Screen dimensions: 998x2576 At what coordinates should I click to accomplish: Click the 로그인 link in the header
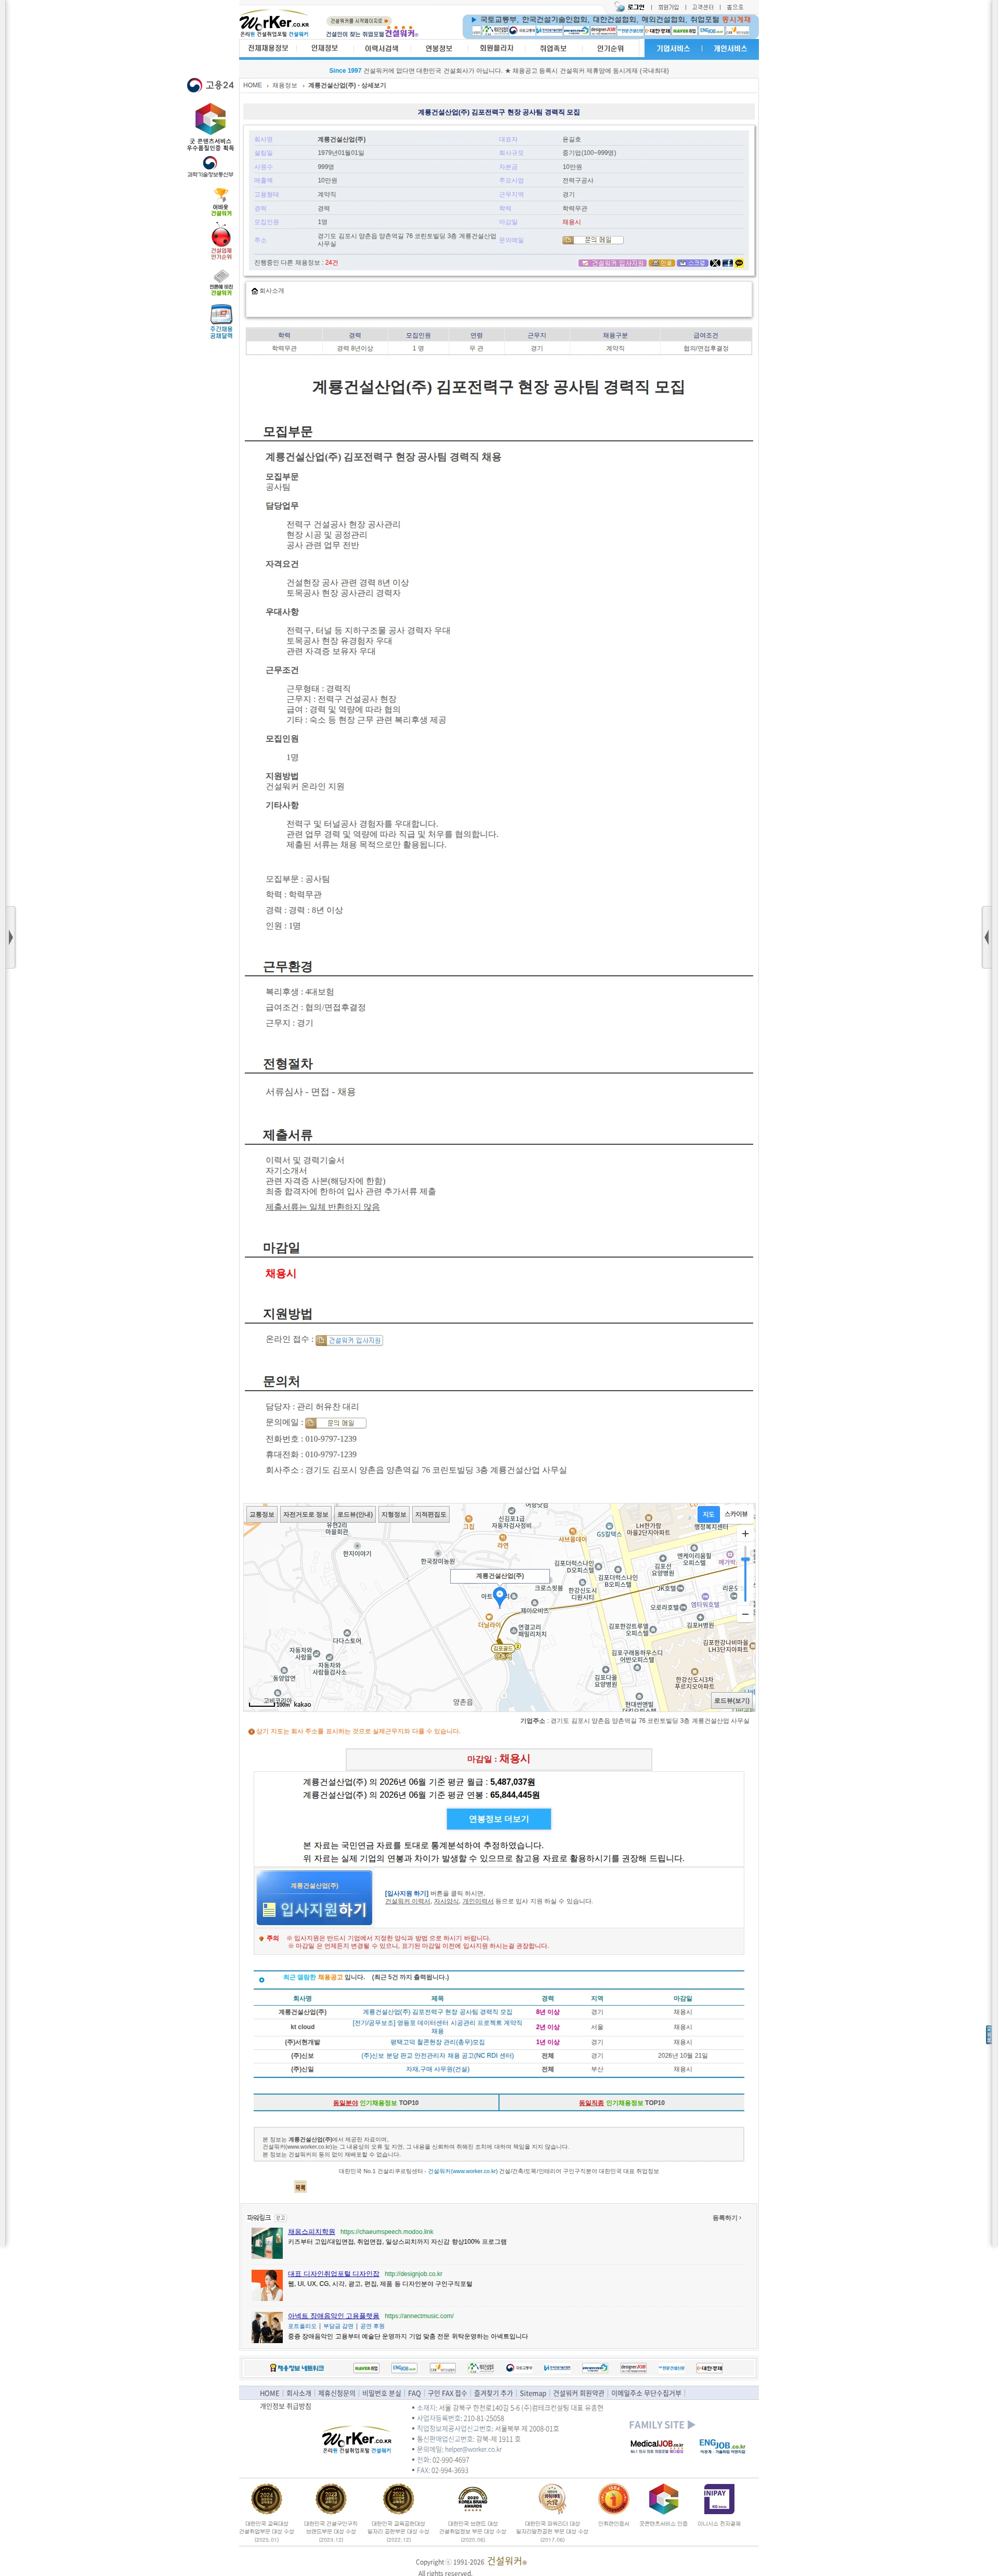(x=635, y=7)
